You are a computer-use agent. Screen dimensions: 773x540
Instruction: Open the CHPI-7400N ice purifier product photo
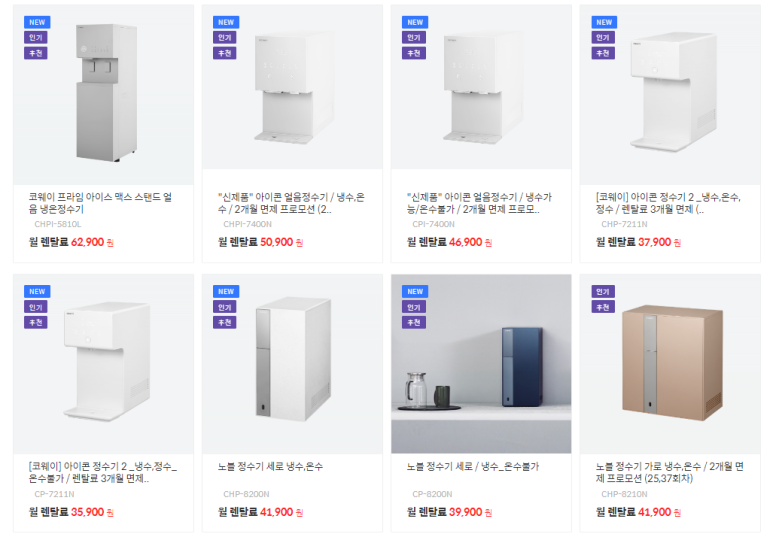[x=292, y=87]
